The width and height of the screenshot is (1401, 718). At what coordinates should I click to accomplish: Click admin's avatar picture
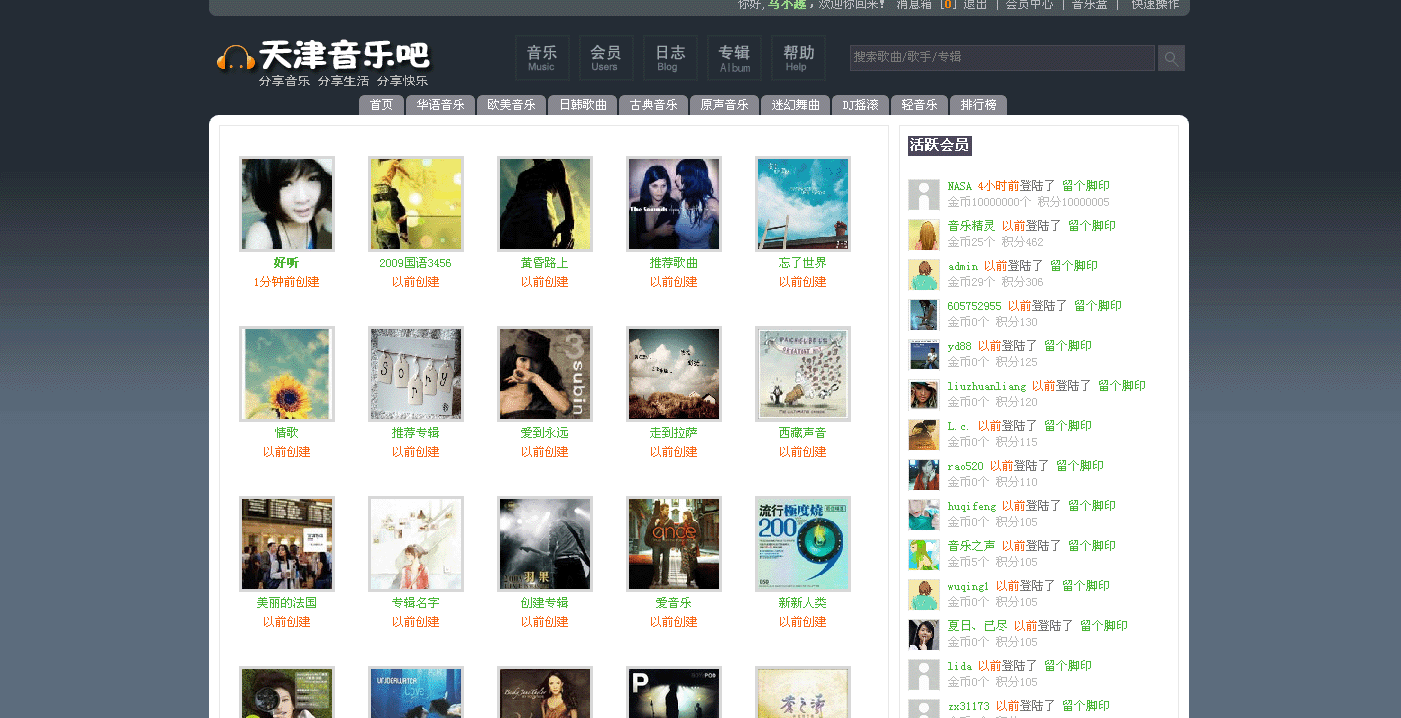coord(924,274)
